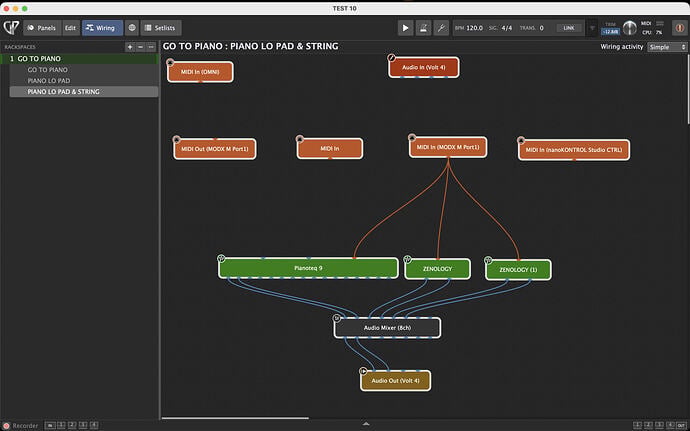This screenshot has width=690, height=431.
Task: Open the tuner fork icon
Action: coord(440,28)
